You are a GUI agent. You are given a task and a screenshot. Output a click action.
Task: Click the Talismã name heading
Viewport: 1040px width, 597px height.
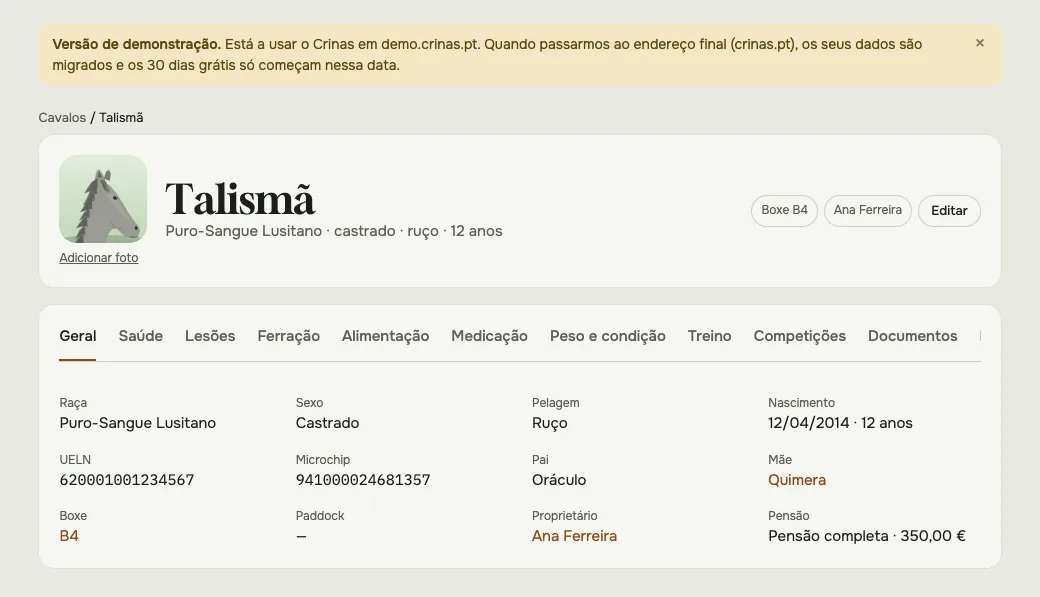point(240,198)
